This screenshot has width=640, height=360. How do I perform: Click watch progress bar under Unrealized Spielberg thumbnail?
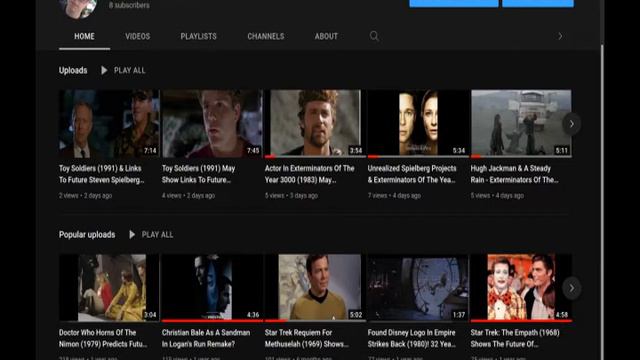418,156
